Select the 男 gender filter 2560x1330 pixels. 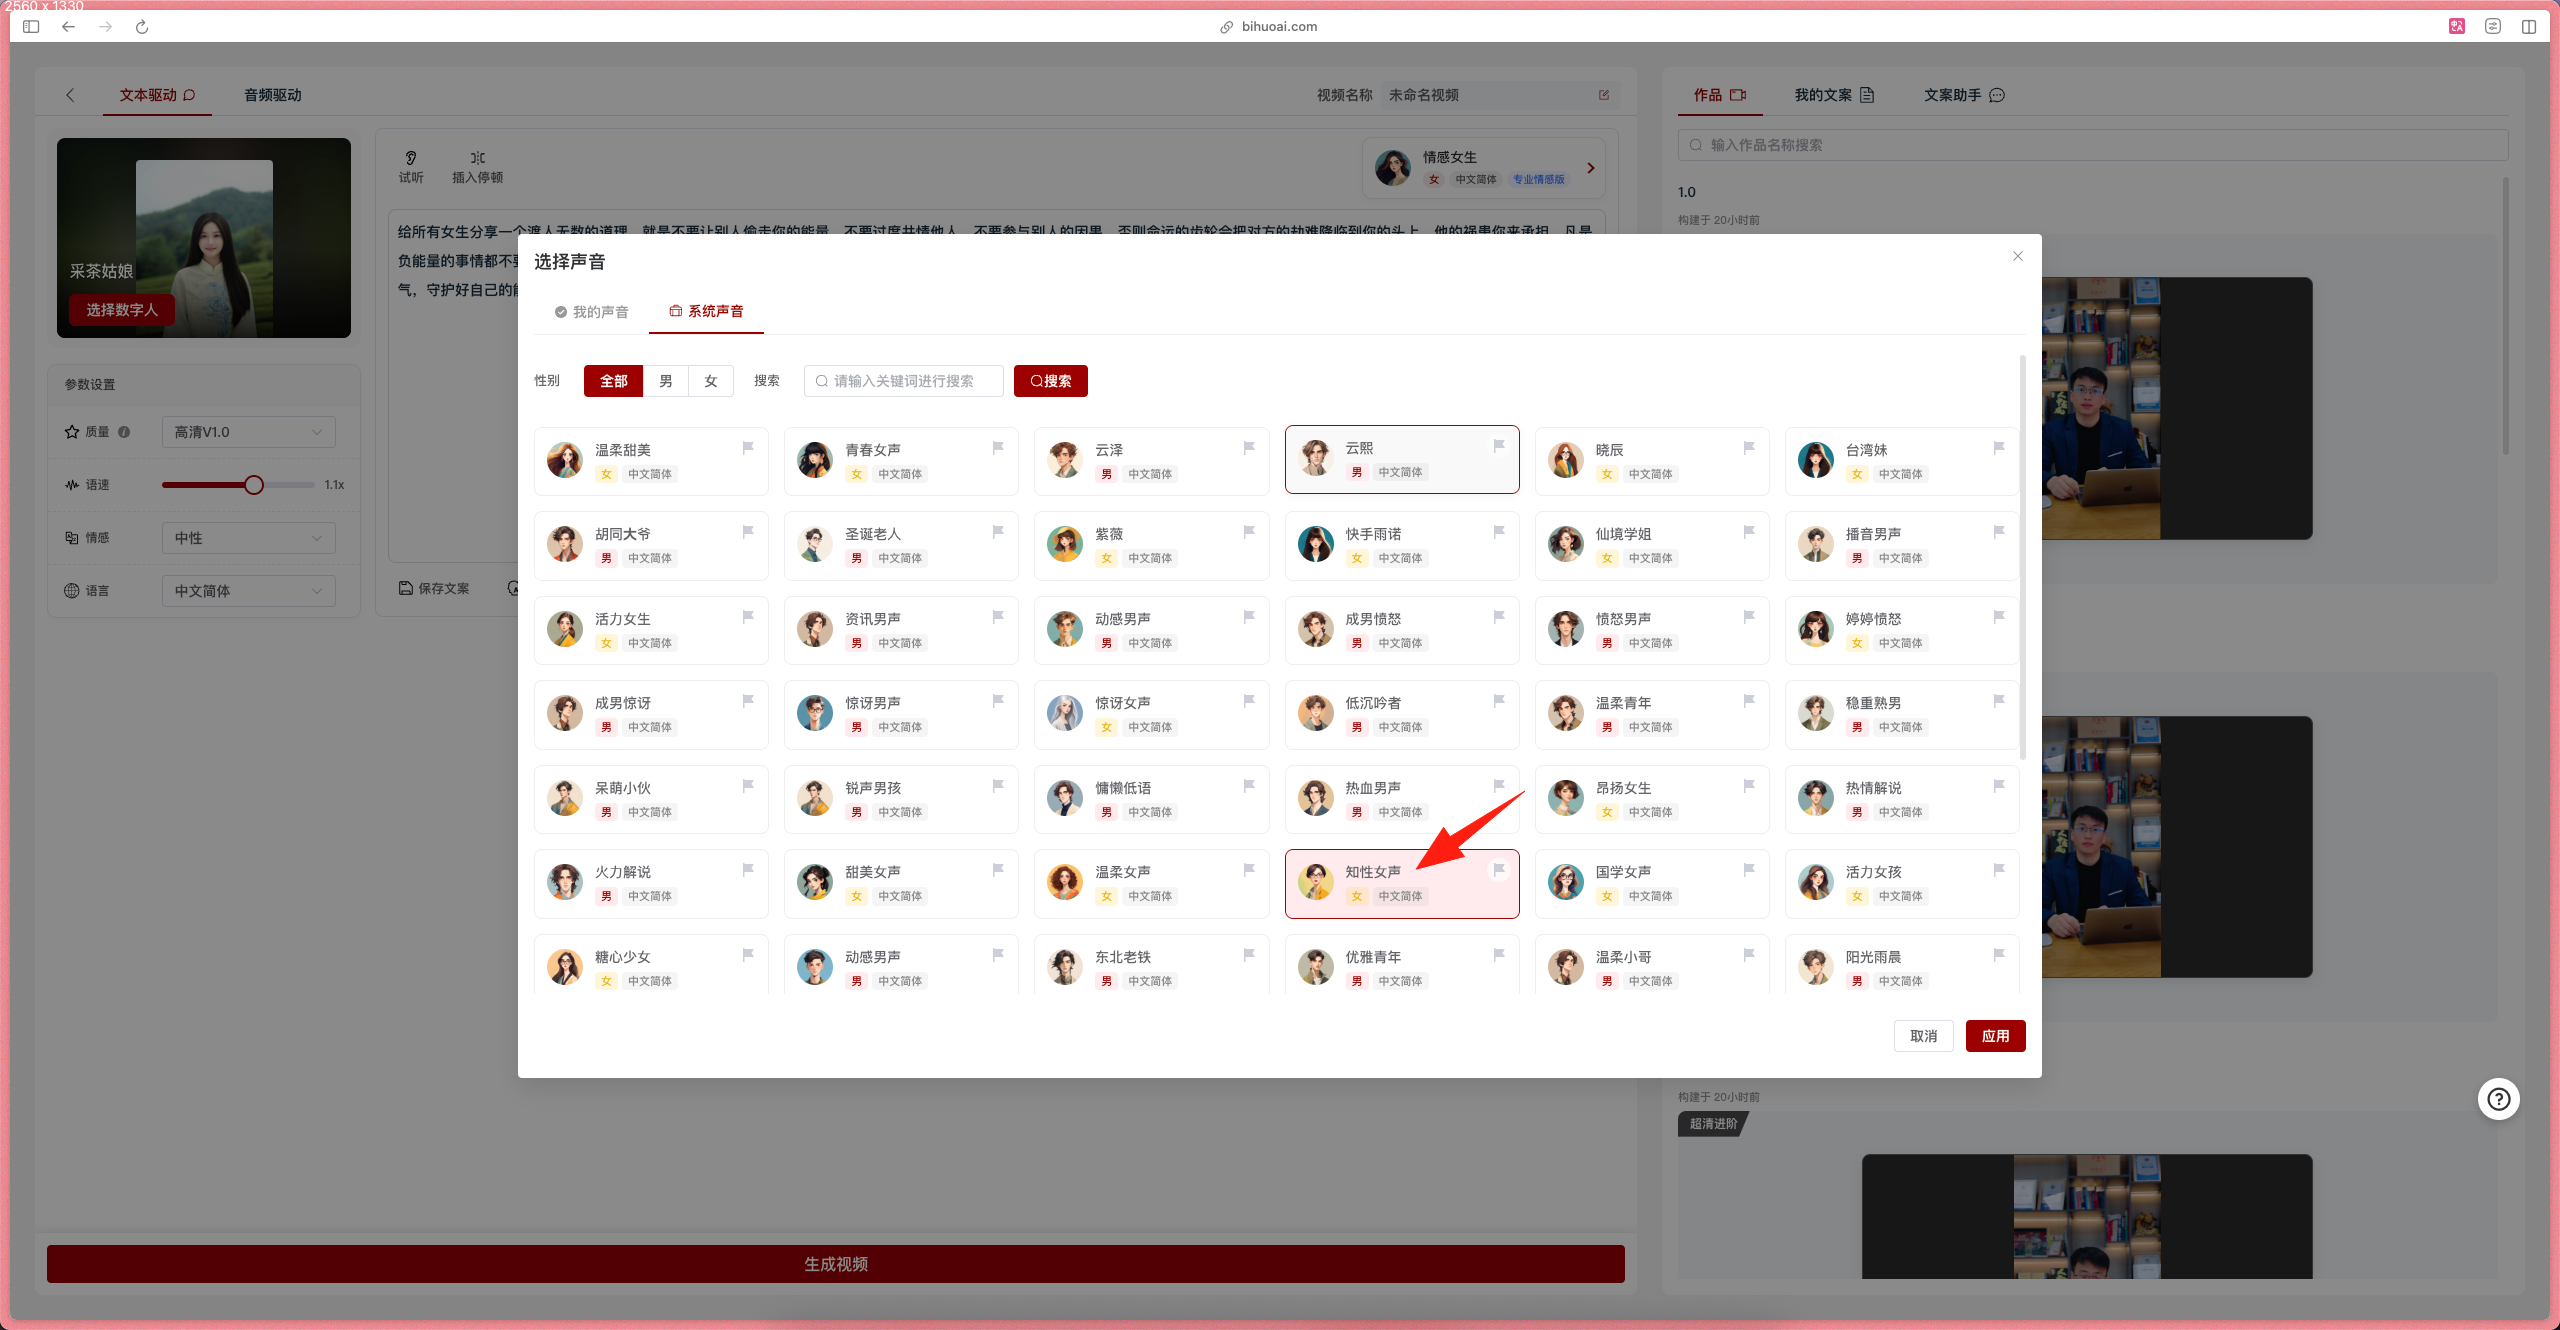[666, 381]
